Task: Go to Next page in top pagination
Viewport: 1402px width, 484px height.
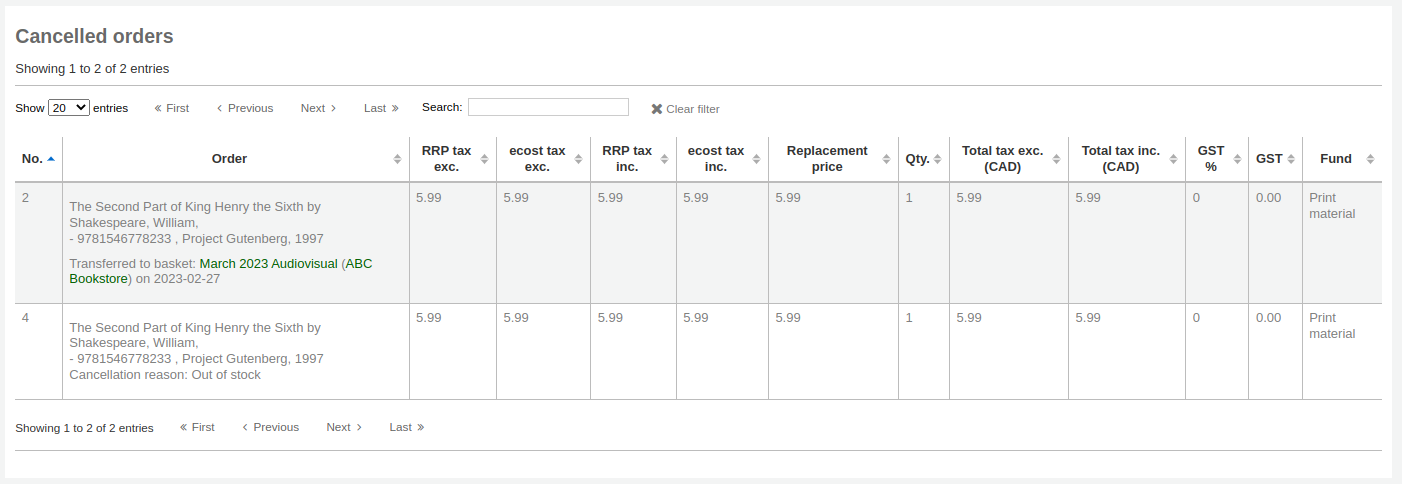Action: [318, 108]
